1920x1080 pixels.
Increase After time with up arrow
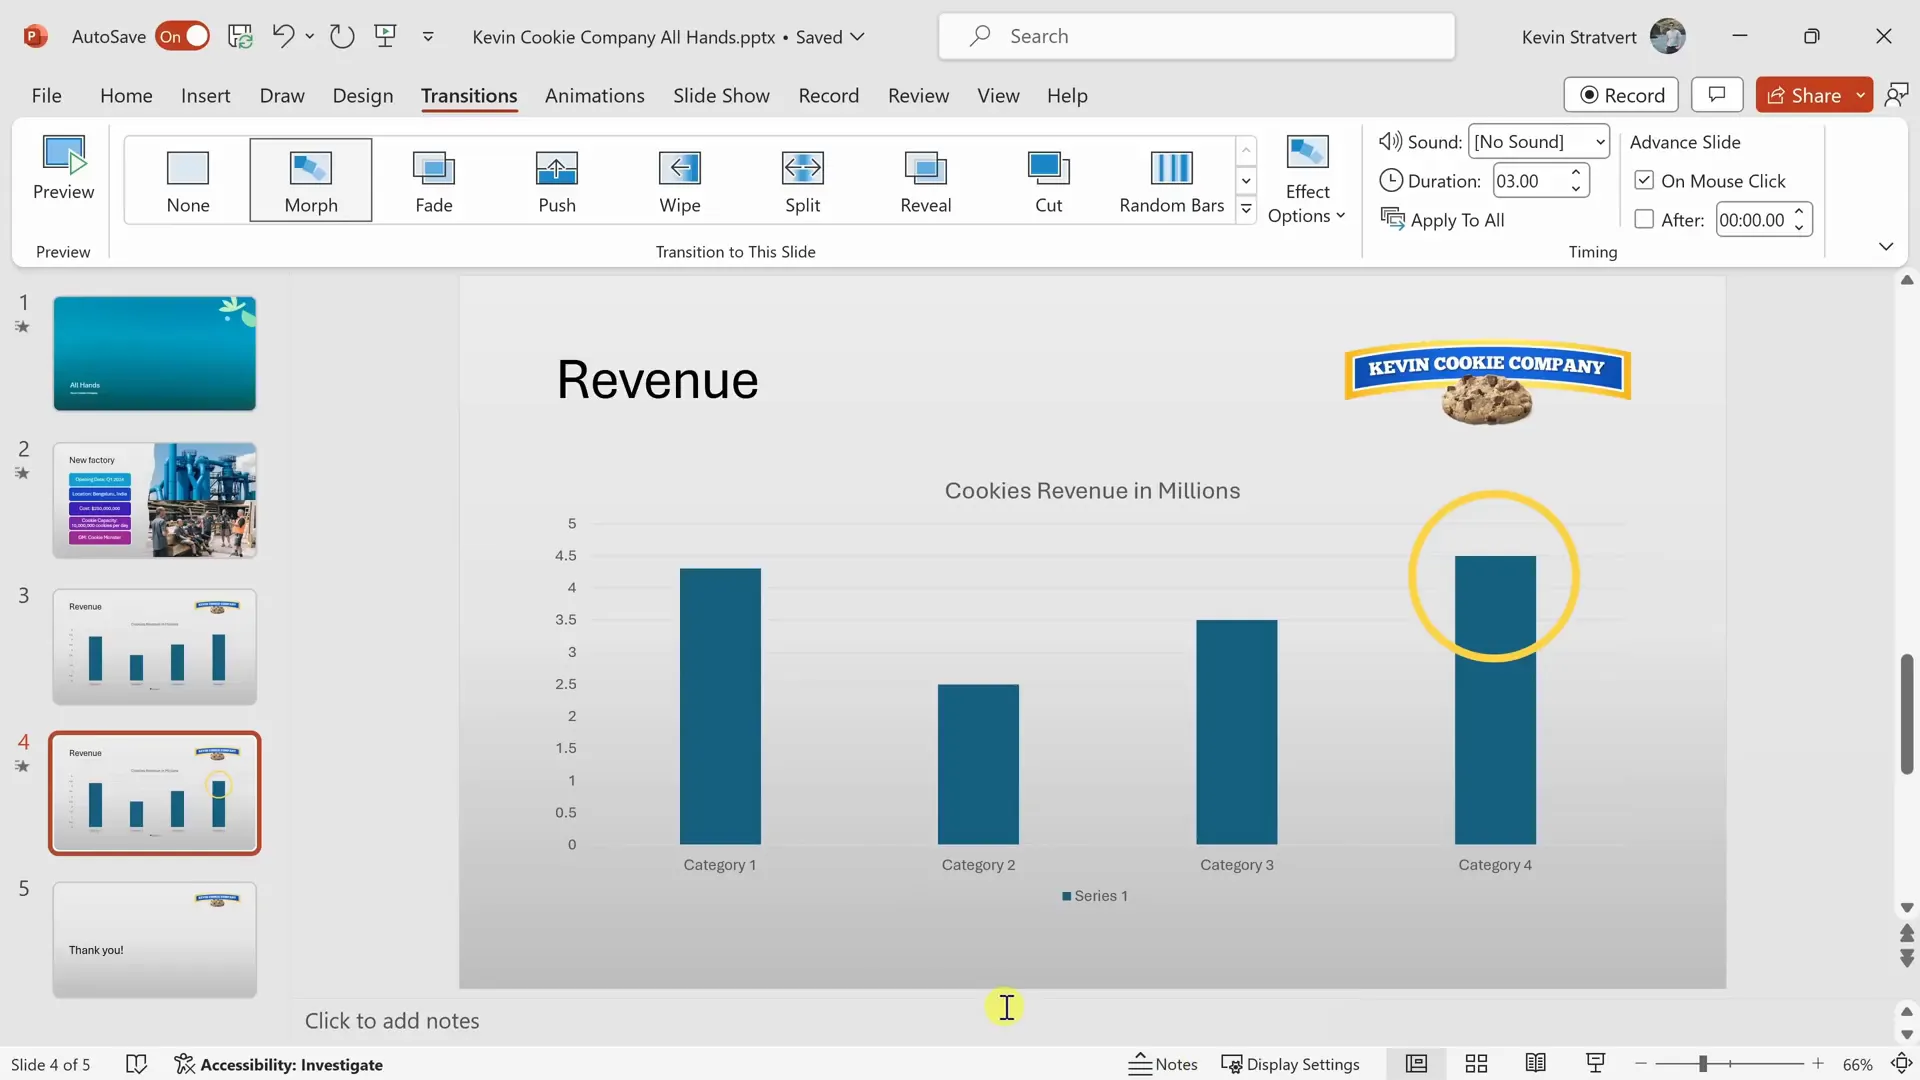tap(1799, 212)
